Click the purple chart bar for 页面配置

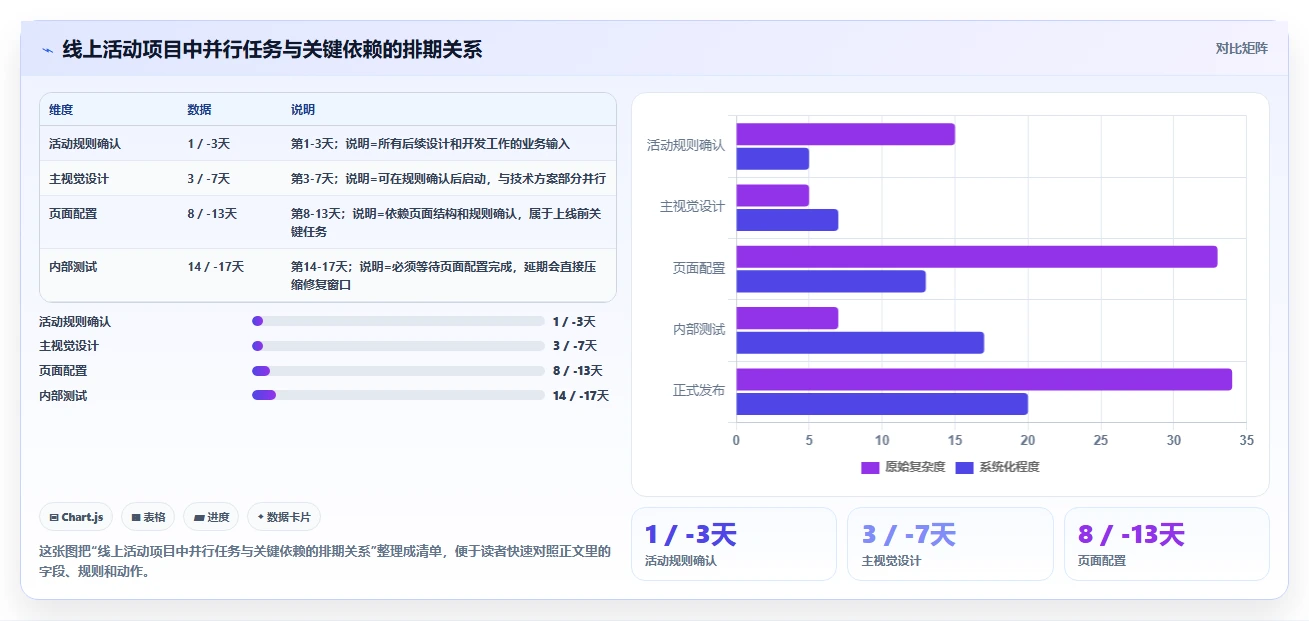tap(976, 257)
